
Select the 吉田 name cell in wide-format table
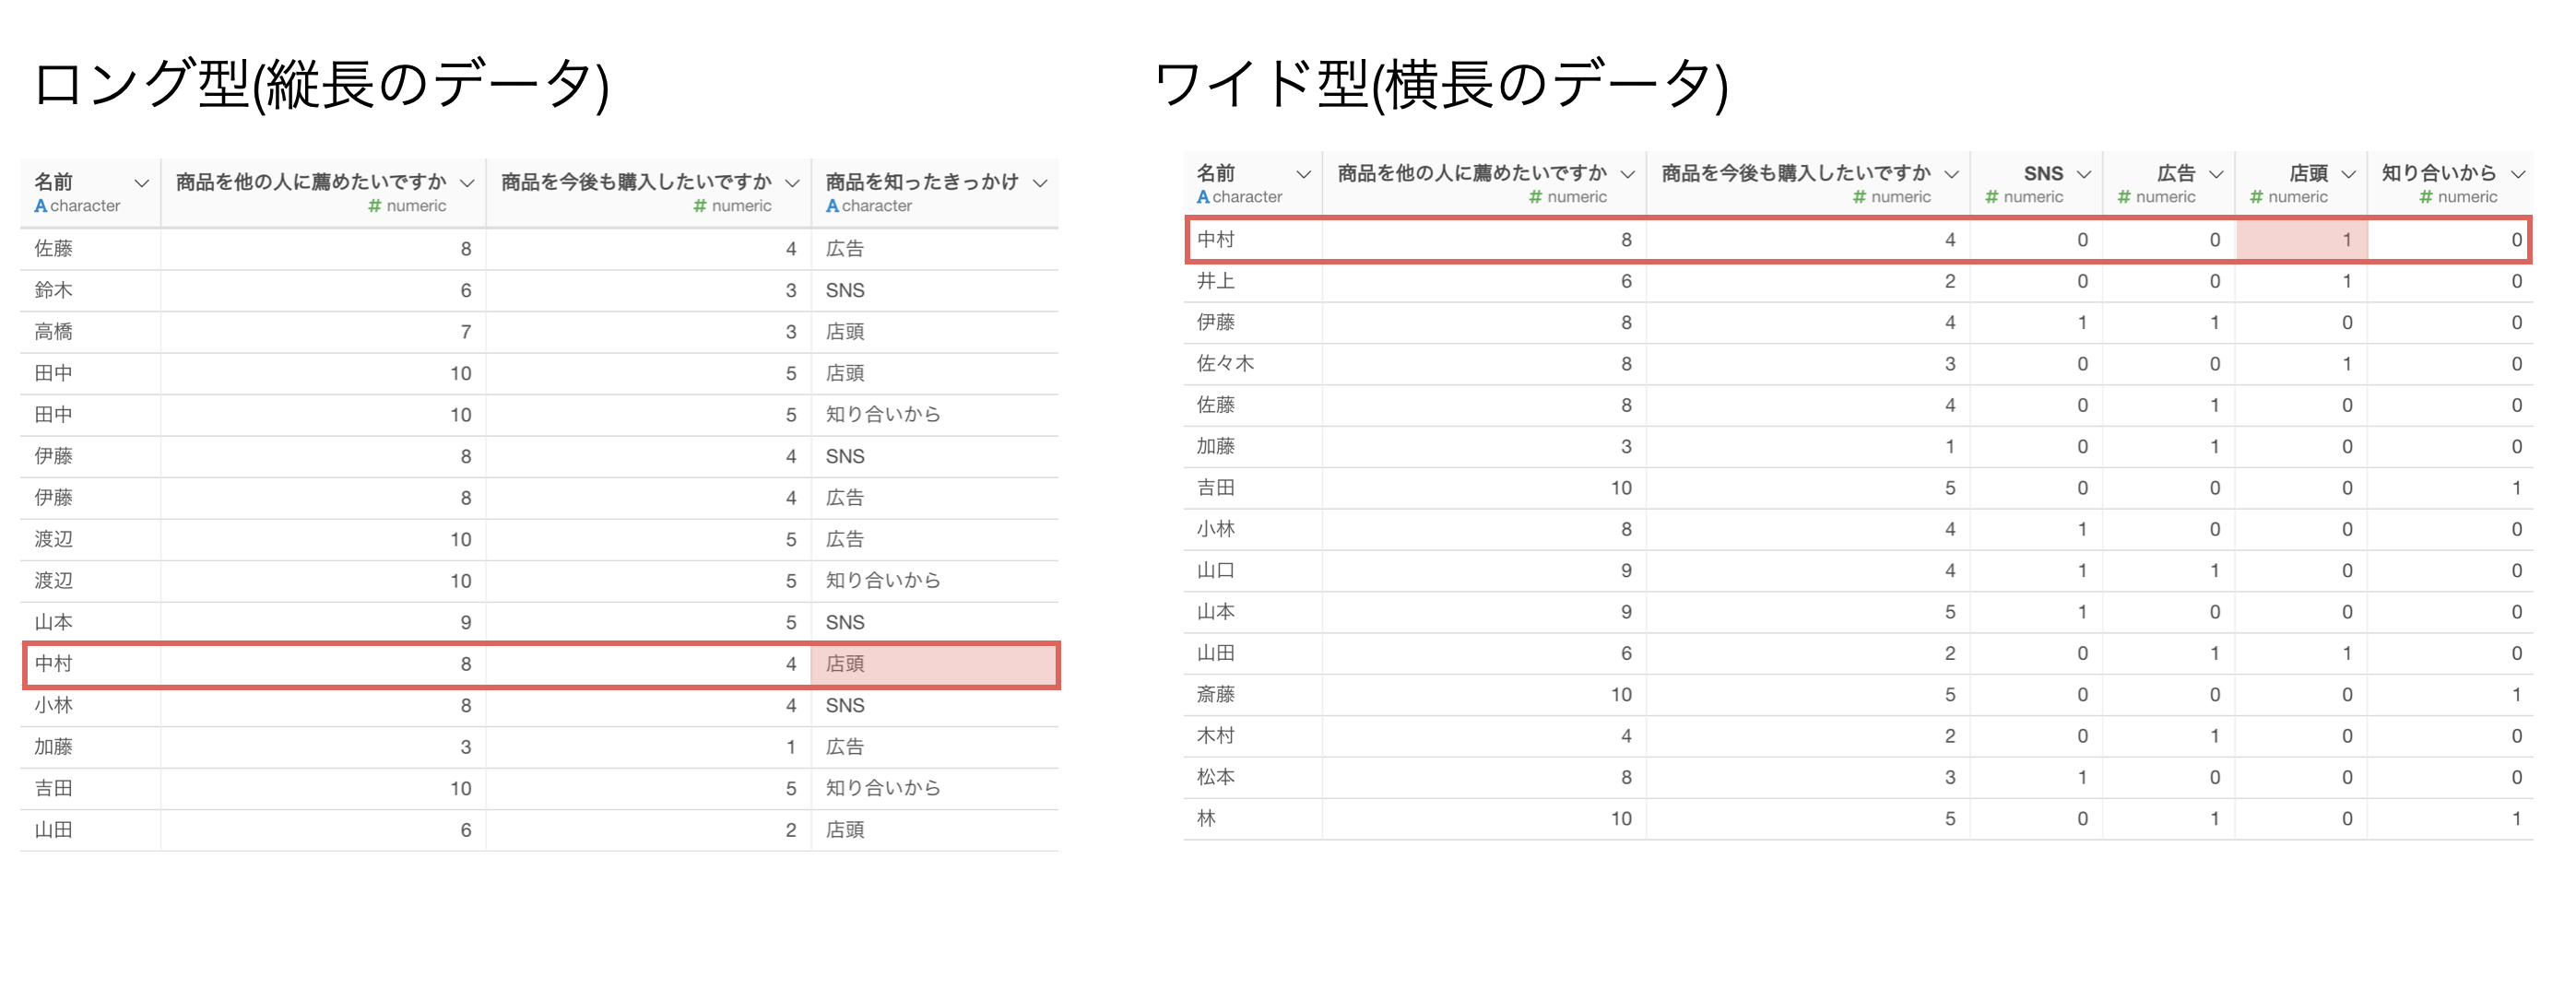tap(1253, 488)
